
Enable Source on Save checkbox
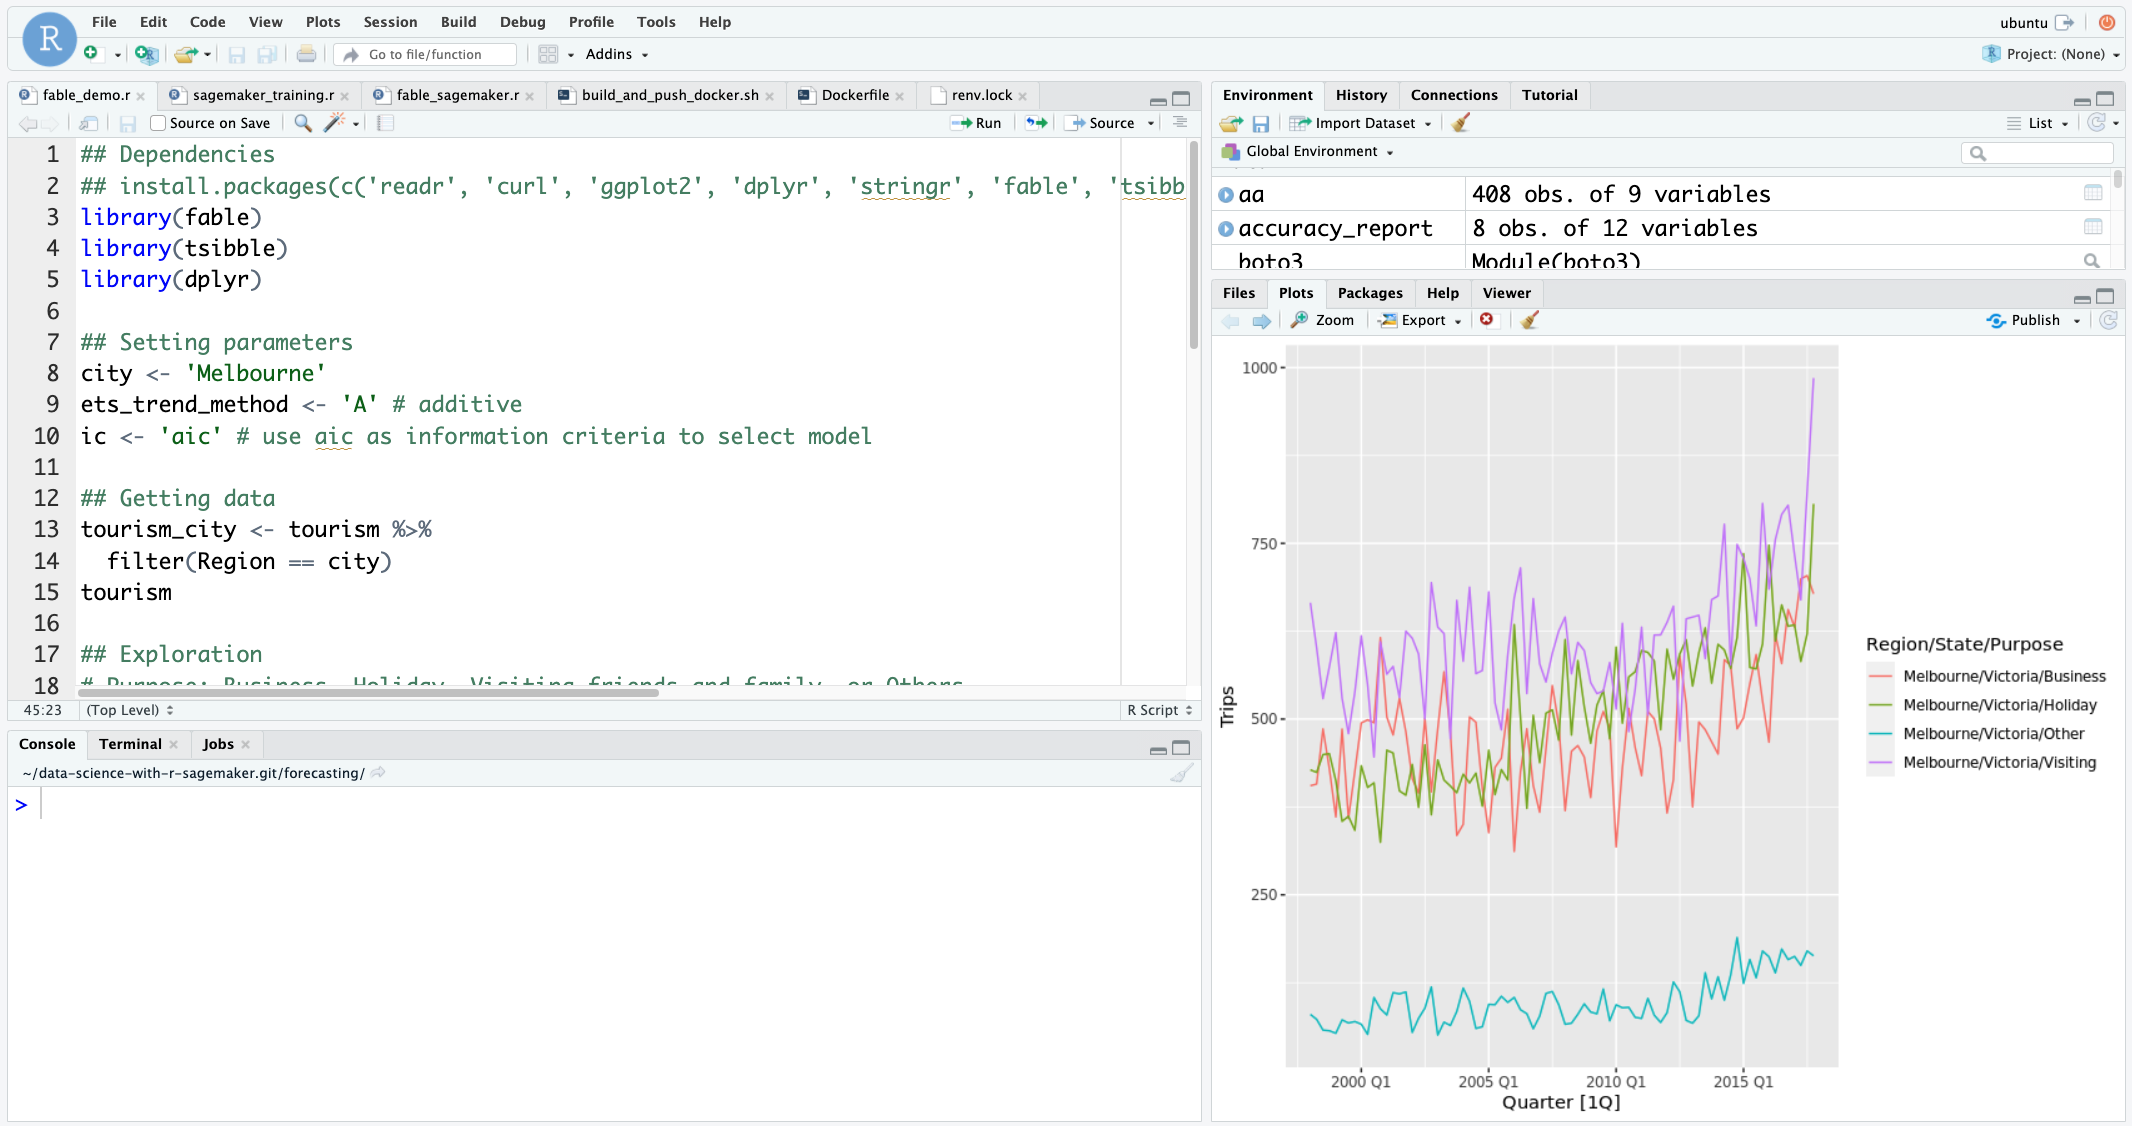(x=158, y=123)
